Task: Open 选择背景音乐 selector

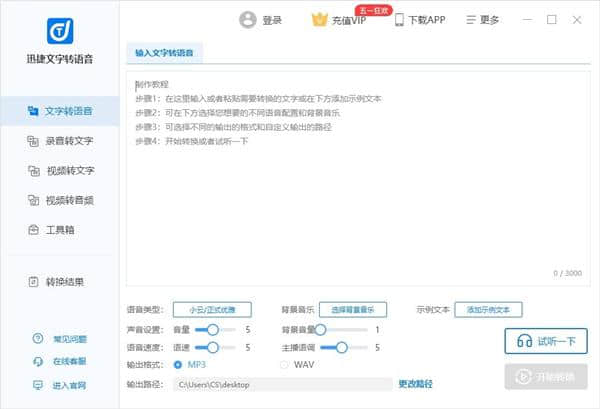Action: pos(353,310)
